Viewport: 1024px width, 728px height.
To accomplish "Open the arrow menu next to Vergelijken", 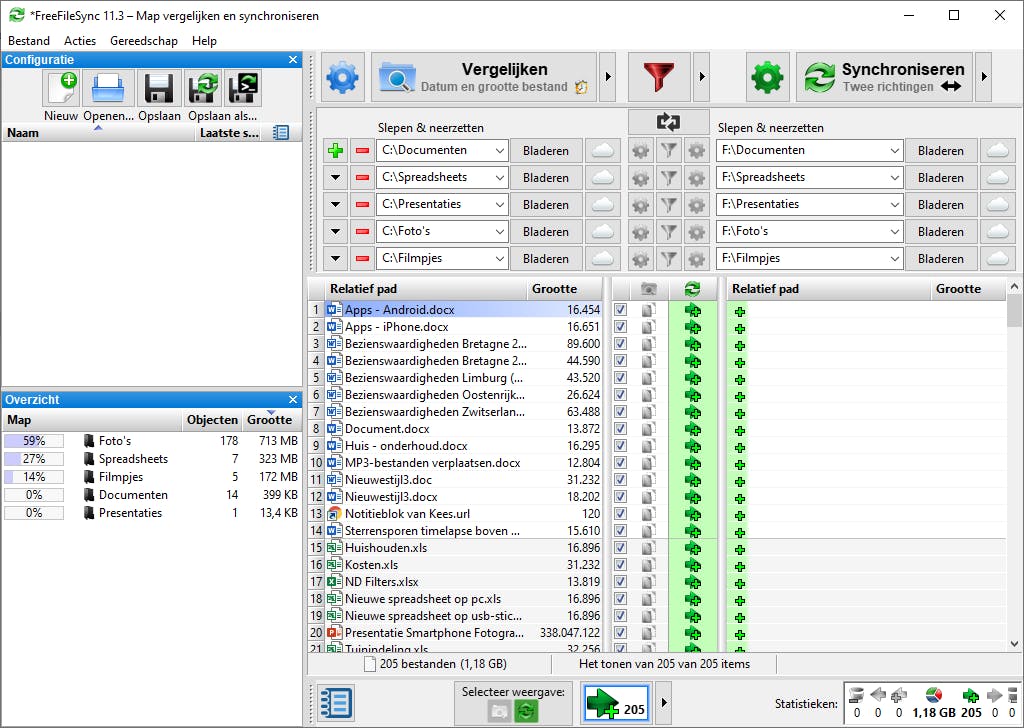I will click(x=608, y=78).
